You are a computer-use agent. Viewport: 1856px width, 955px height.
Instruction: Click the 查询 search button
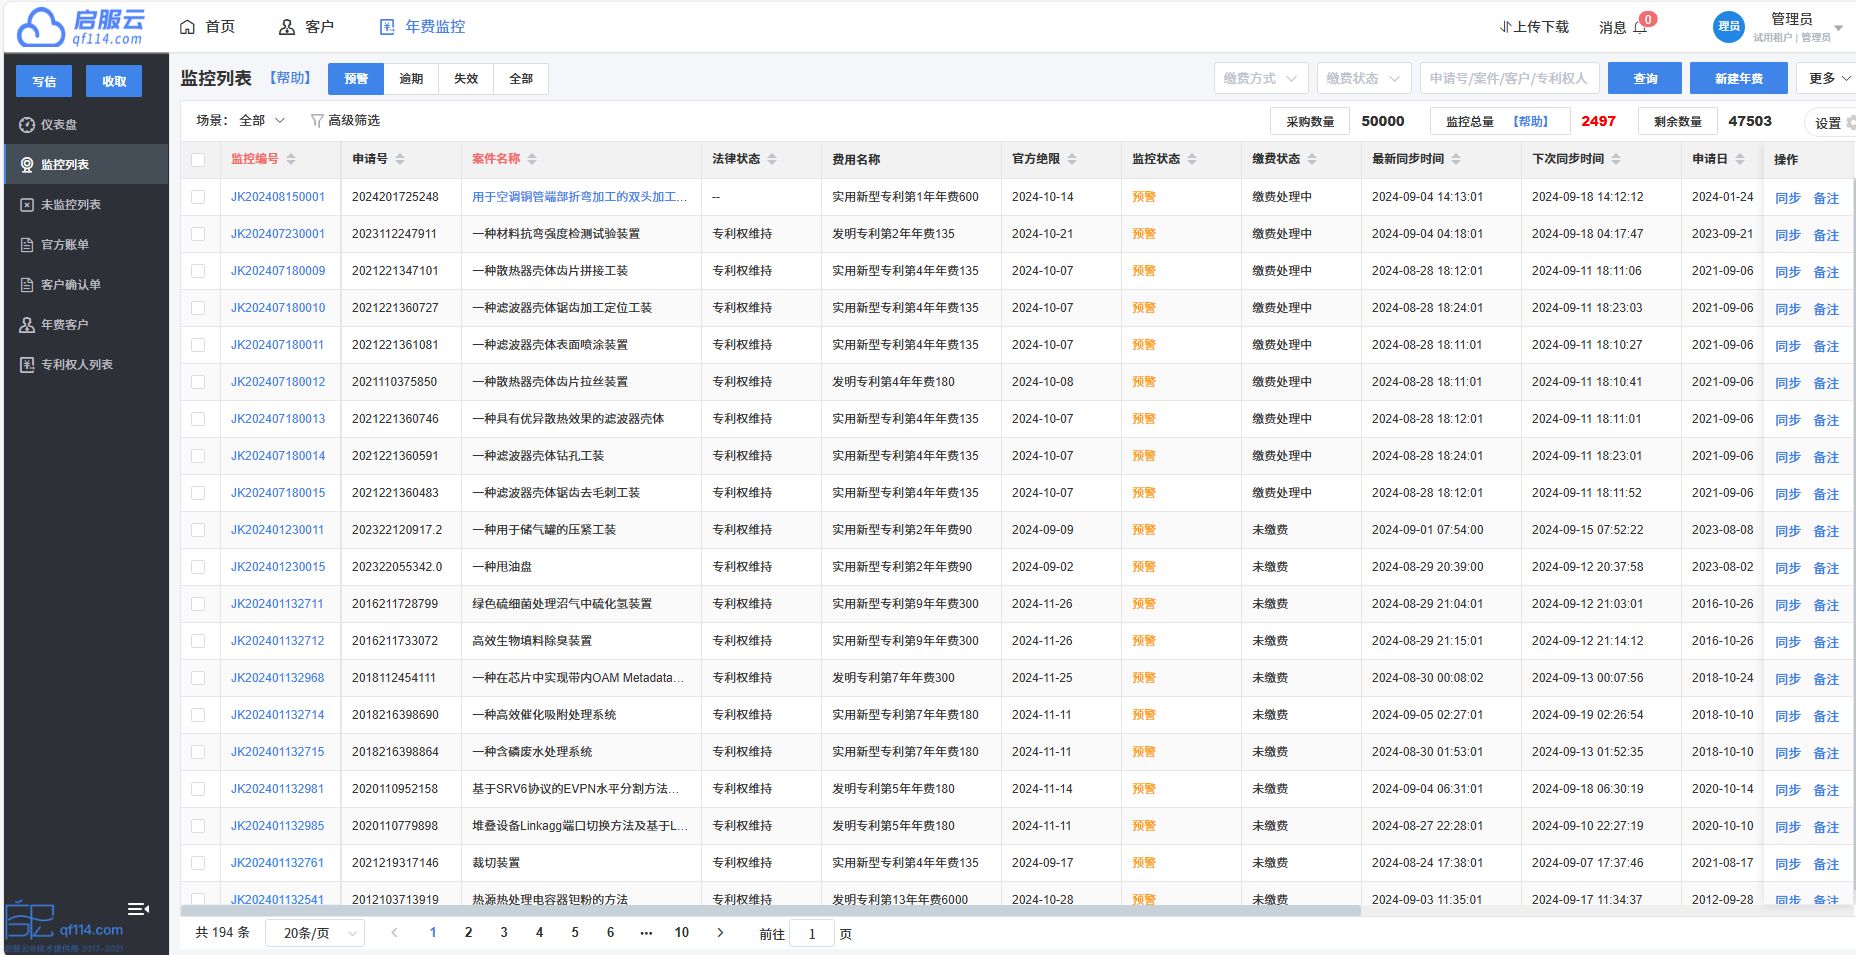pos(1645,78)
